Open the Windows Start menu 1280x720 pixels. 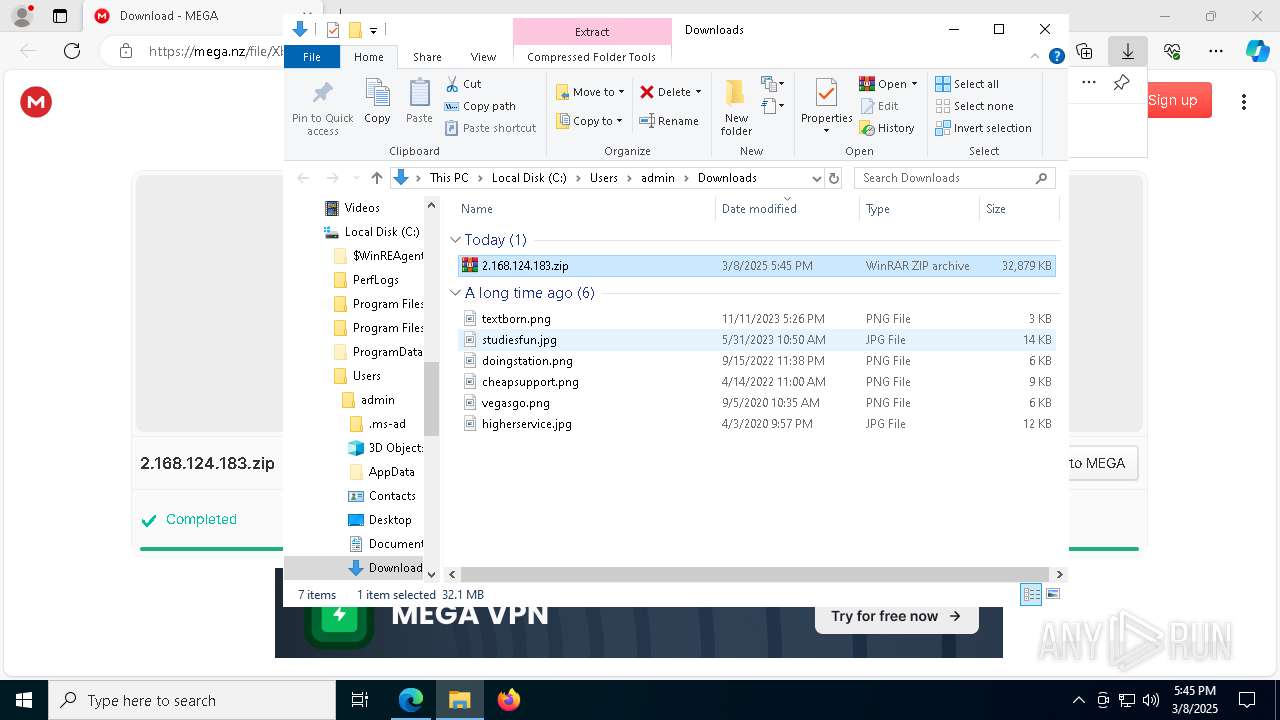[24, 700]
